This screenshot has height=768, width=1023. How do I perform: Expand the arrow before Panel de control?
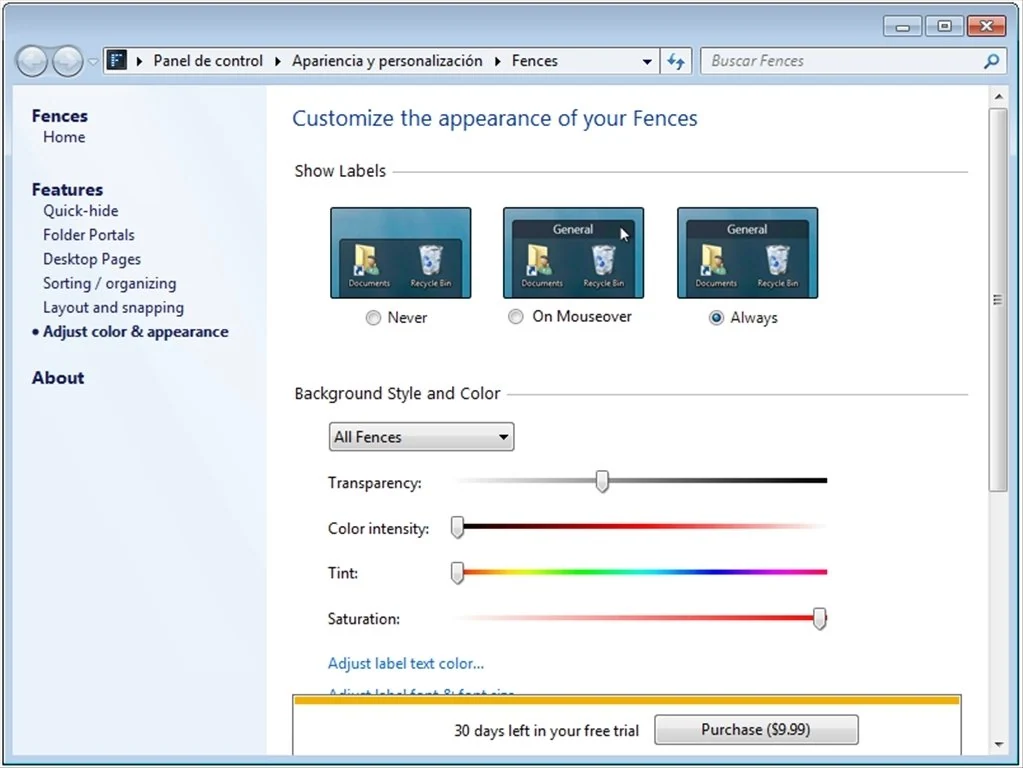[140, 61]
